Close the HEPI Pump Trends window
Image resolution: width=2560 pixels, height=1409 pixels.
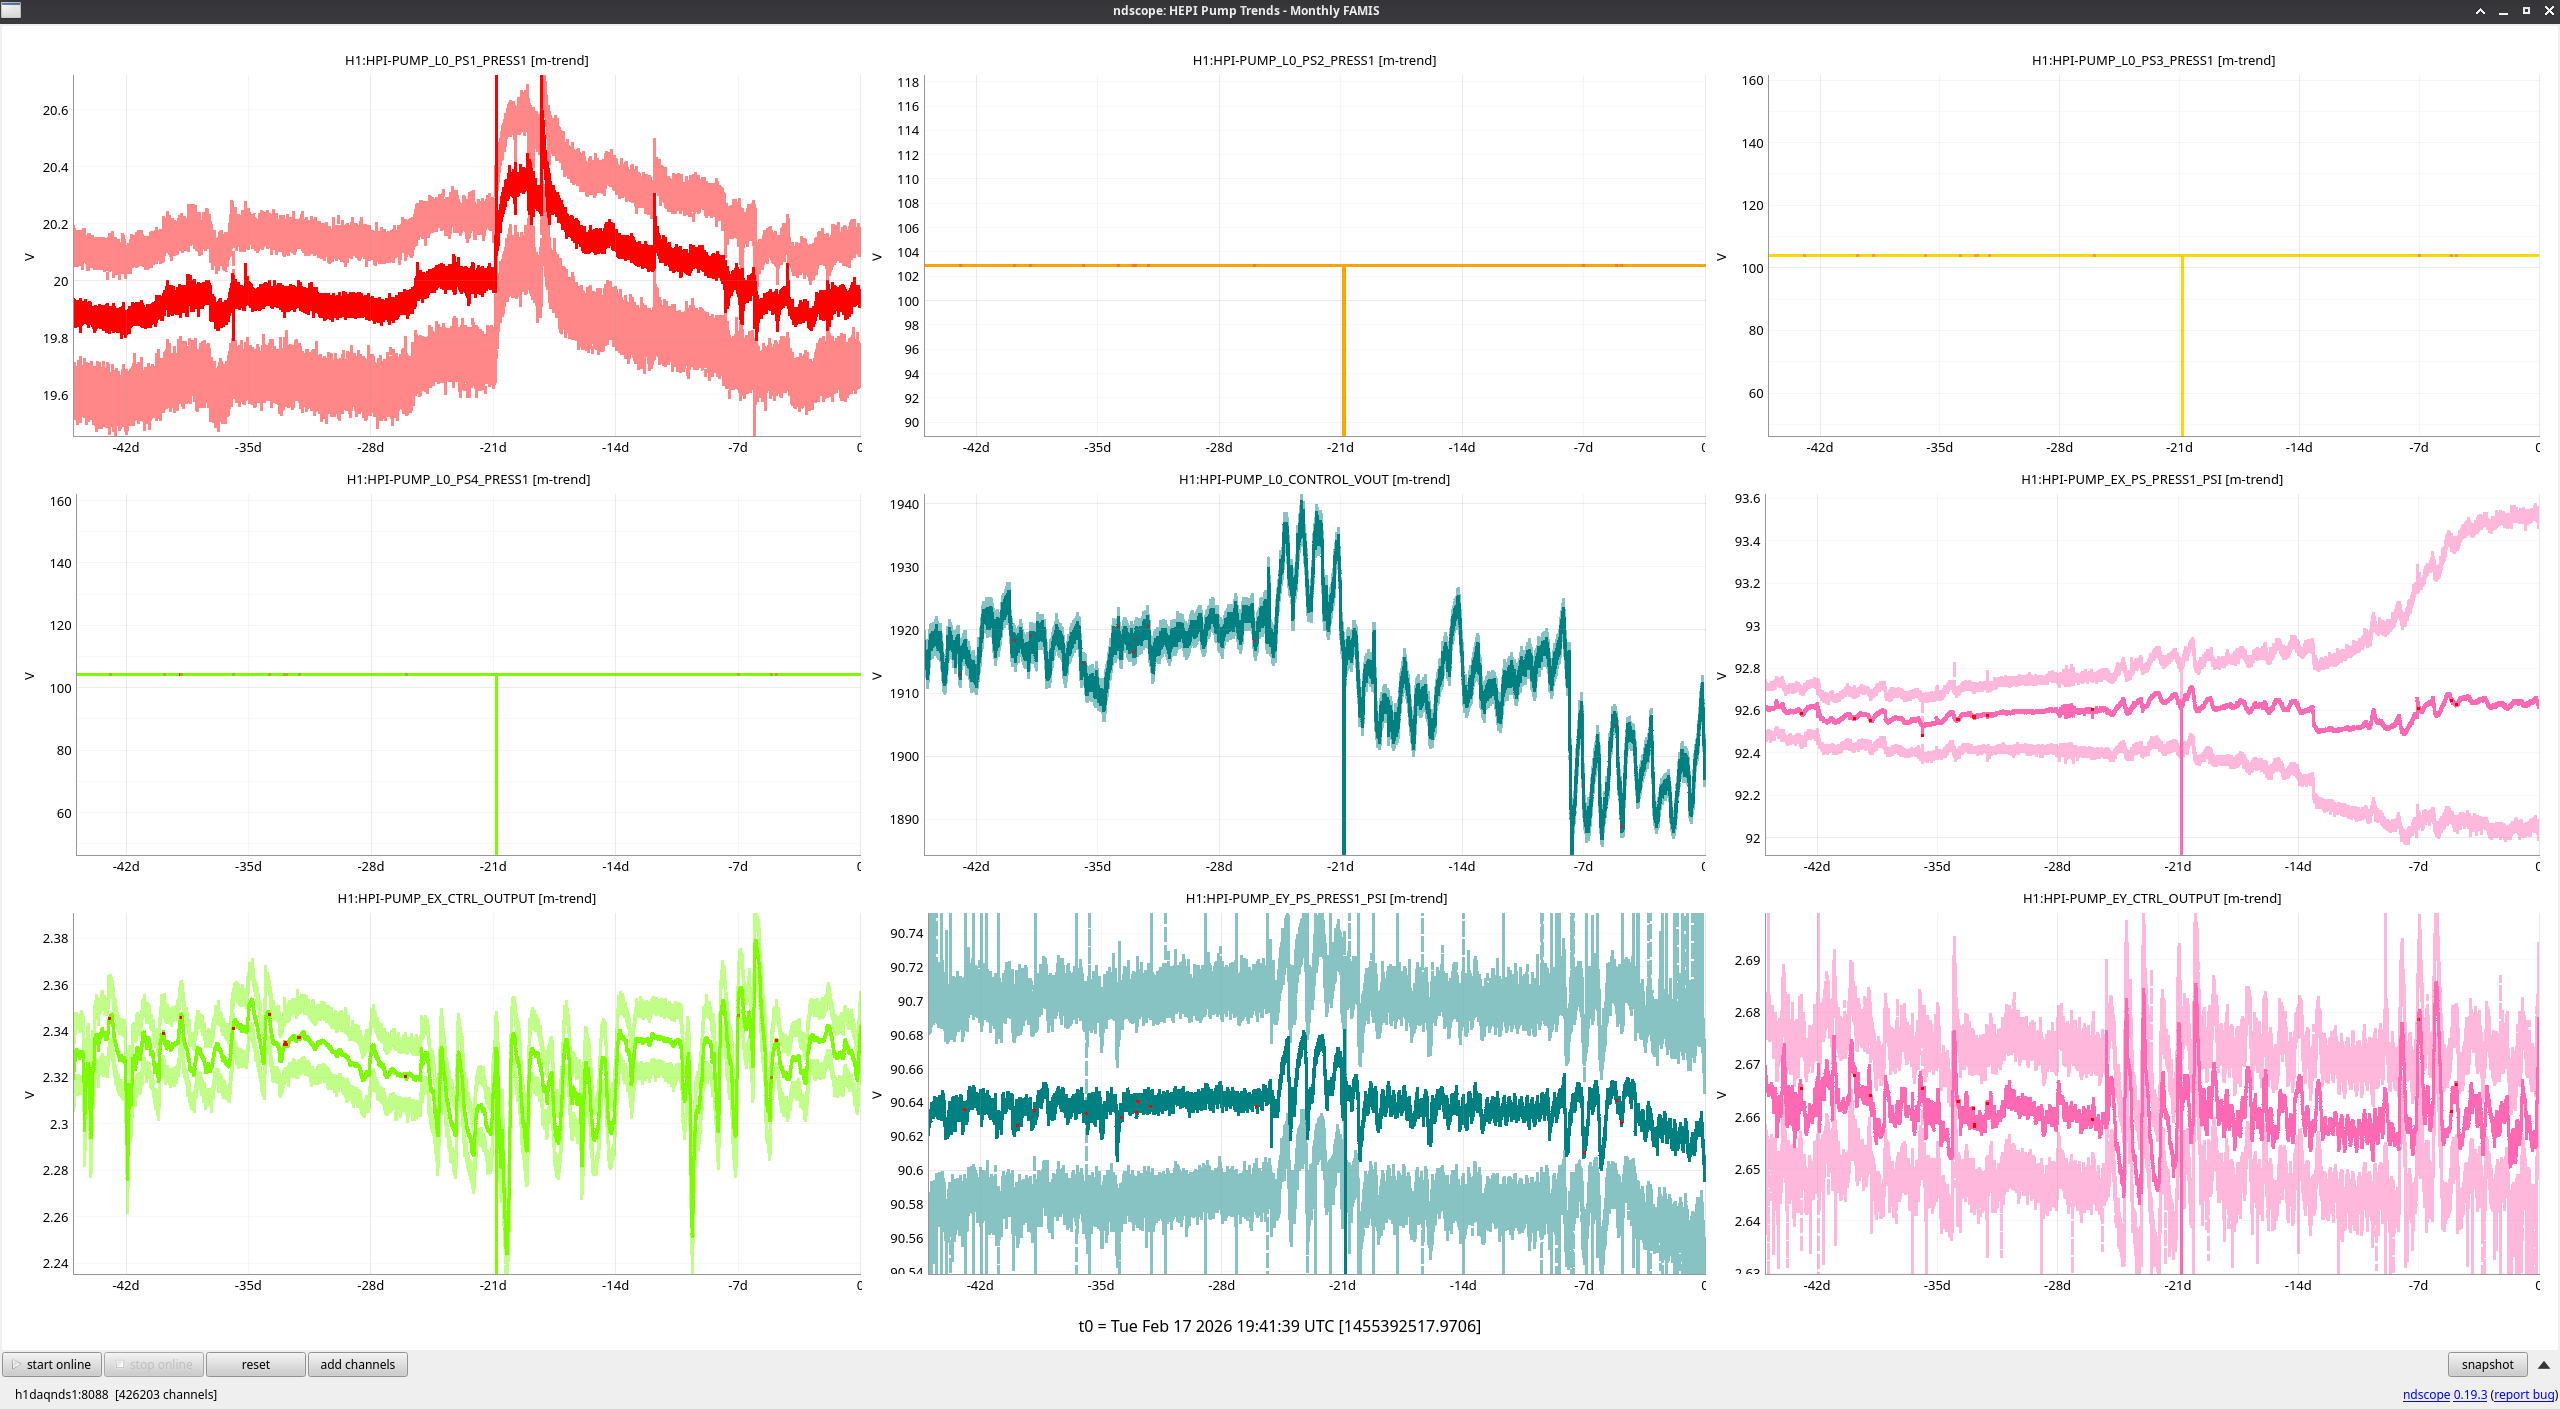pyautogui.click(x=2548, y=11)
